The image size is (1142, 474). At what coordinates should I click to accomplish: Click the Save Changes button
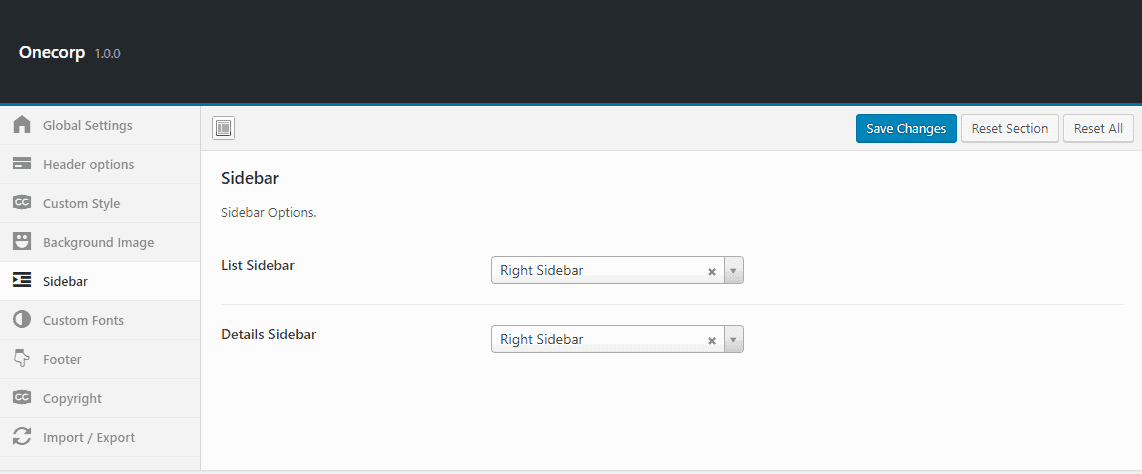(906, 128)
